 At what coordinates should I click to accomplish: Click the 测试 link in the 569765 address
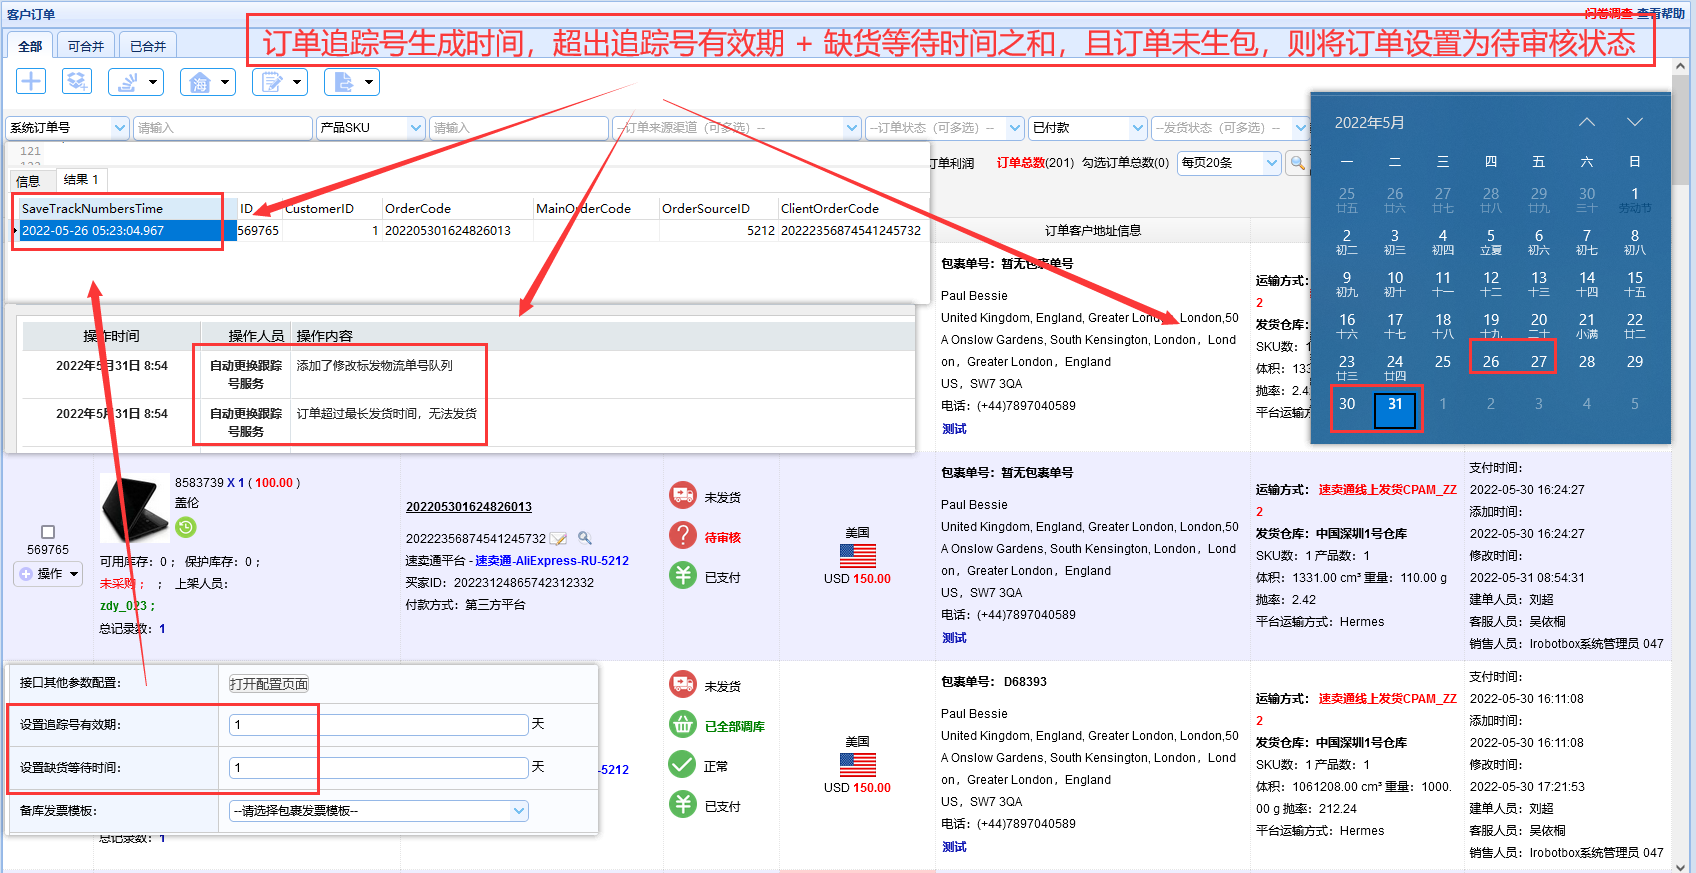pyautogui.click(x=954, y=638)
